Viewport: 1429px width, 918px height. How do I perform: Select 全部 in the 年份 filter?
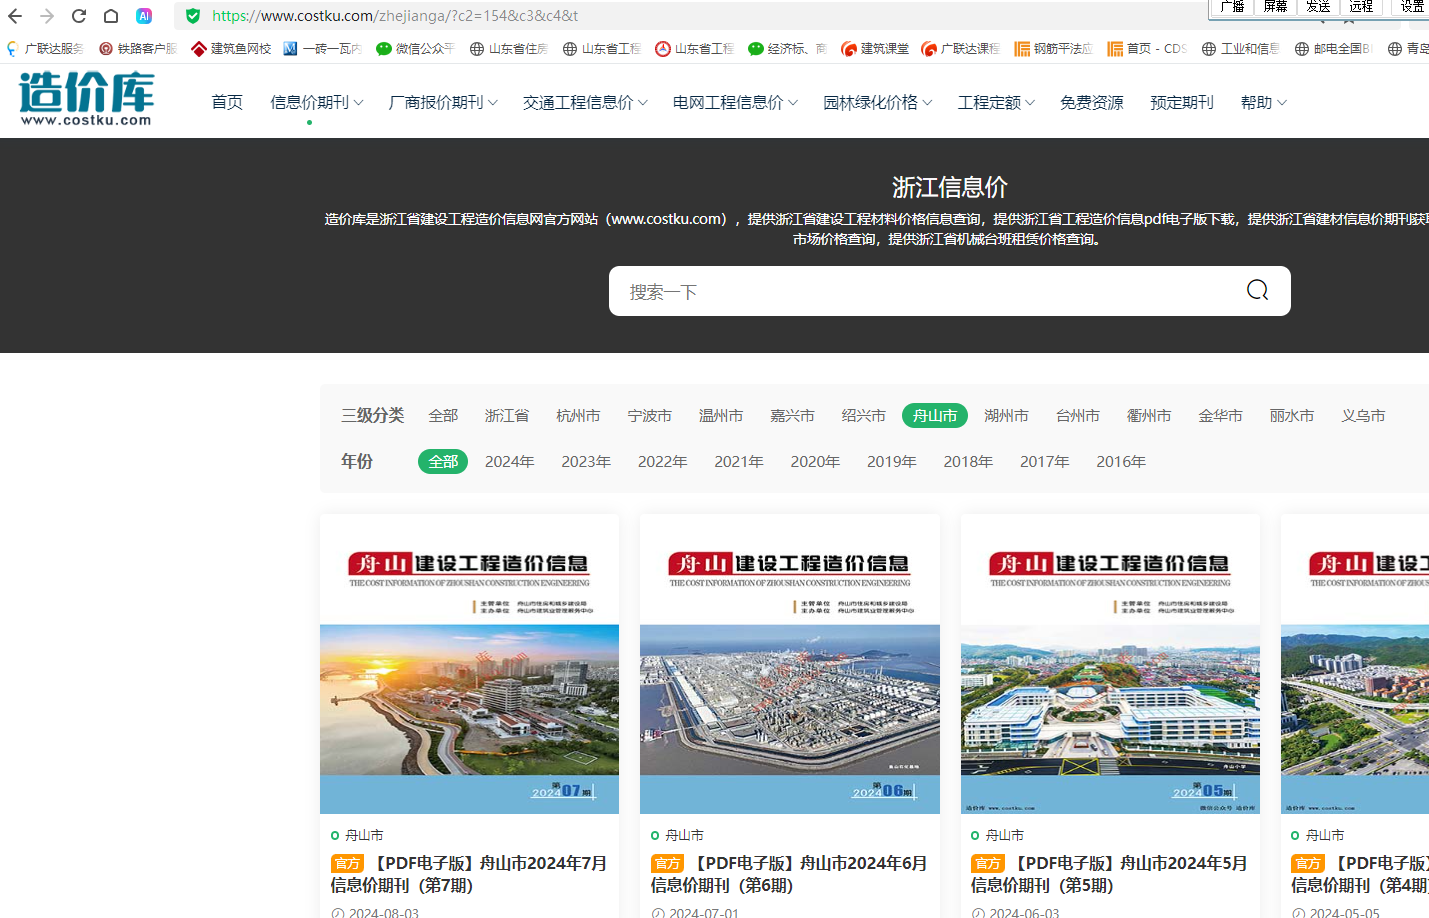[x=443, y=461]
